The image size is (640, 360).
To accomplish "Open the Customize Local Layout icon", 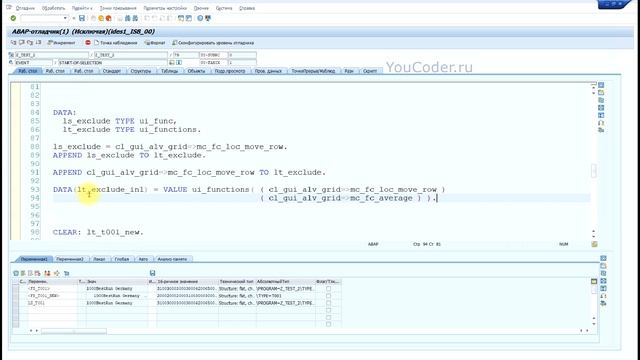I will [x=208, y=18].
